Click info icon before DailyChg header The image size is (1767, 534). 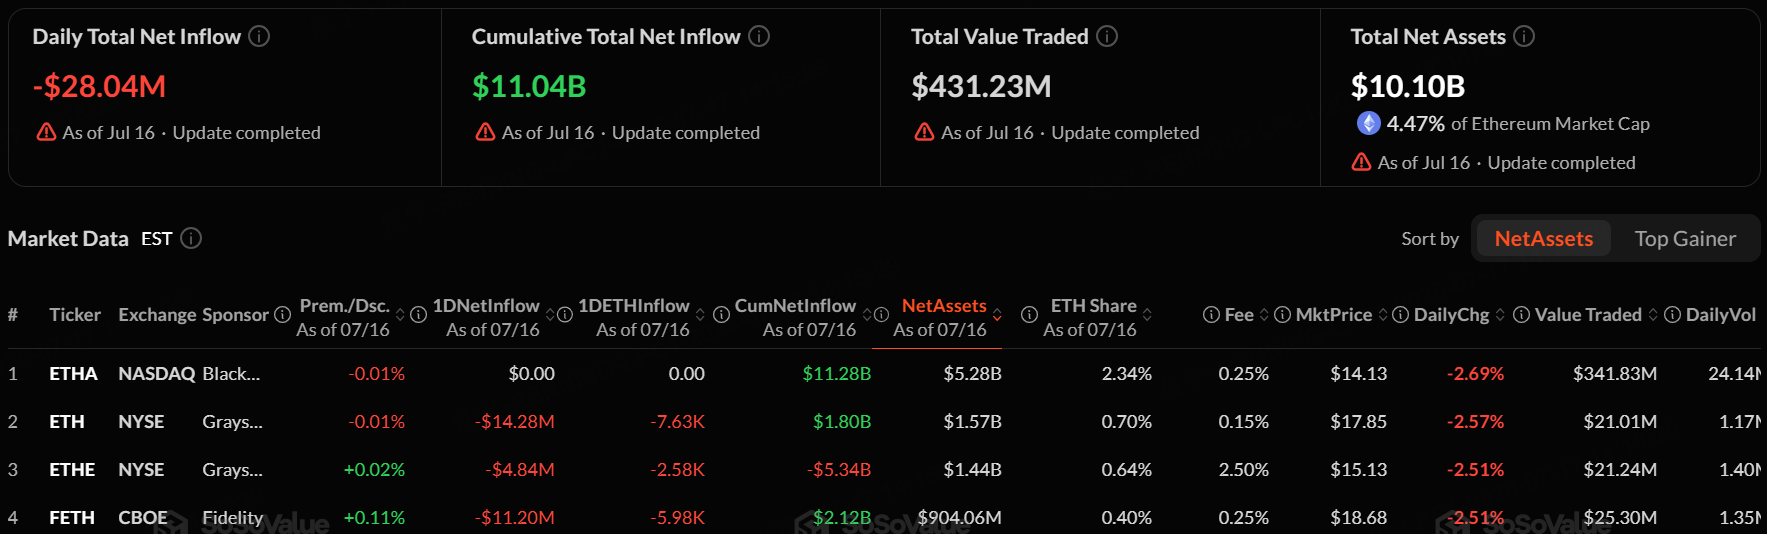pos(1401,314)
